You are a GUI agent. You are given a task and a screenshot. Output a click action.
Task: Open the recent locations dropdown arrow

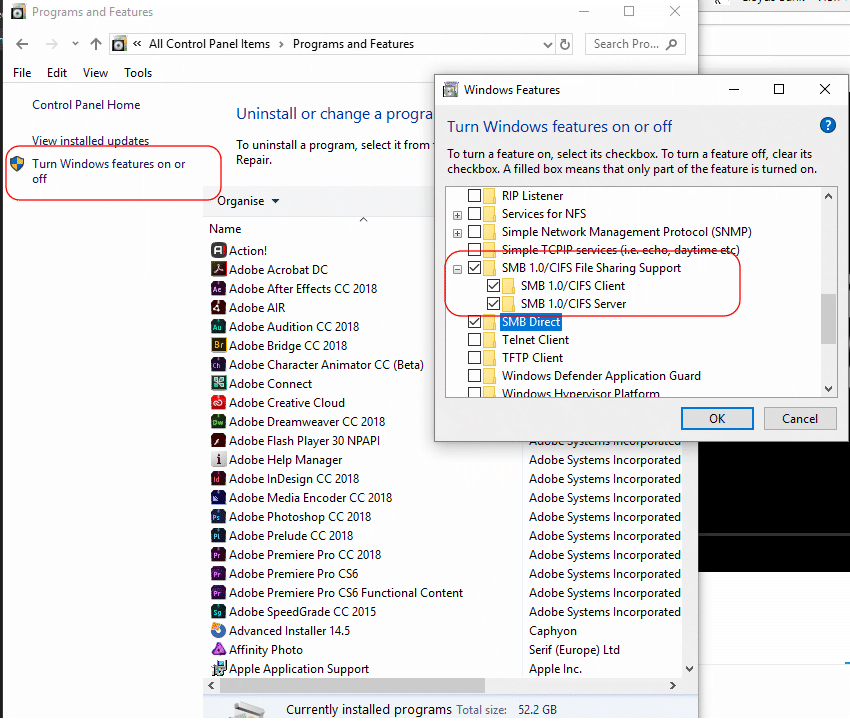coord(75,43)
